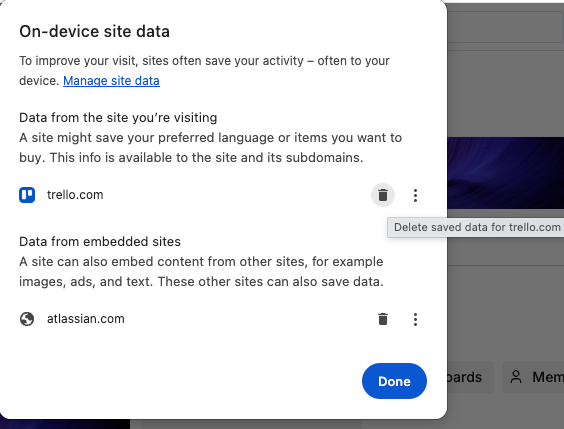Click the 'Data from embedded sites' heading
The width and height of the screenshot is (564, 429).
[100, 241]
